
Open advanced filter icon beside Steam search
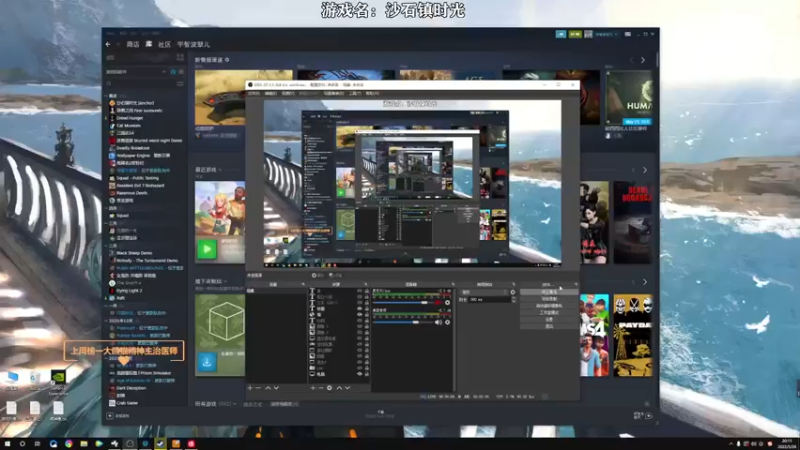pos(180,83)
